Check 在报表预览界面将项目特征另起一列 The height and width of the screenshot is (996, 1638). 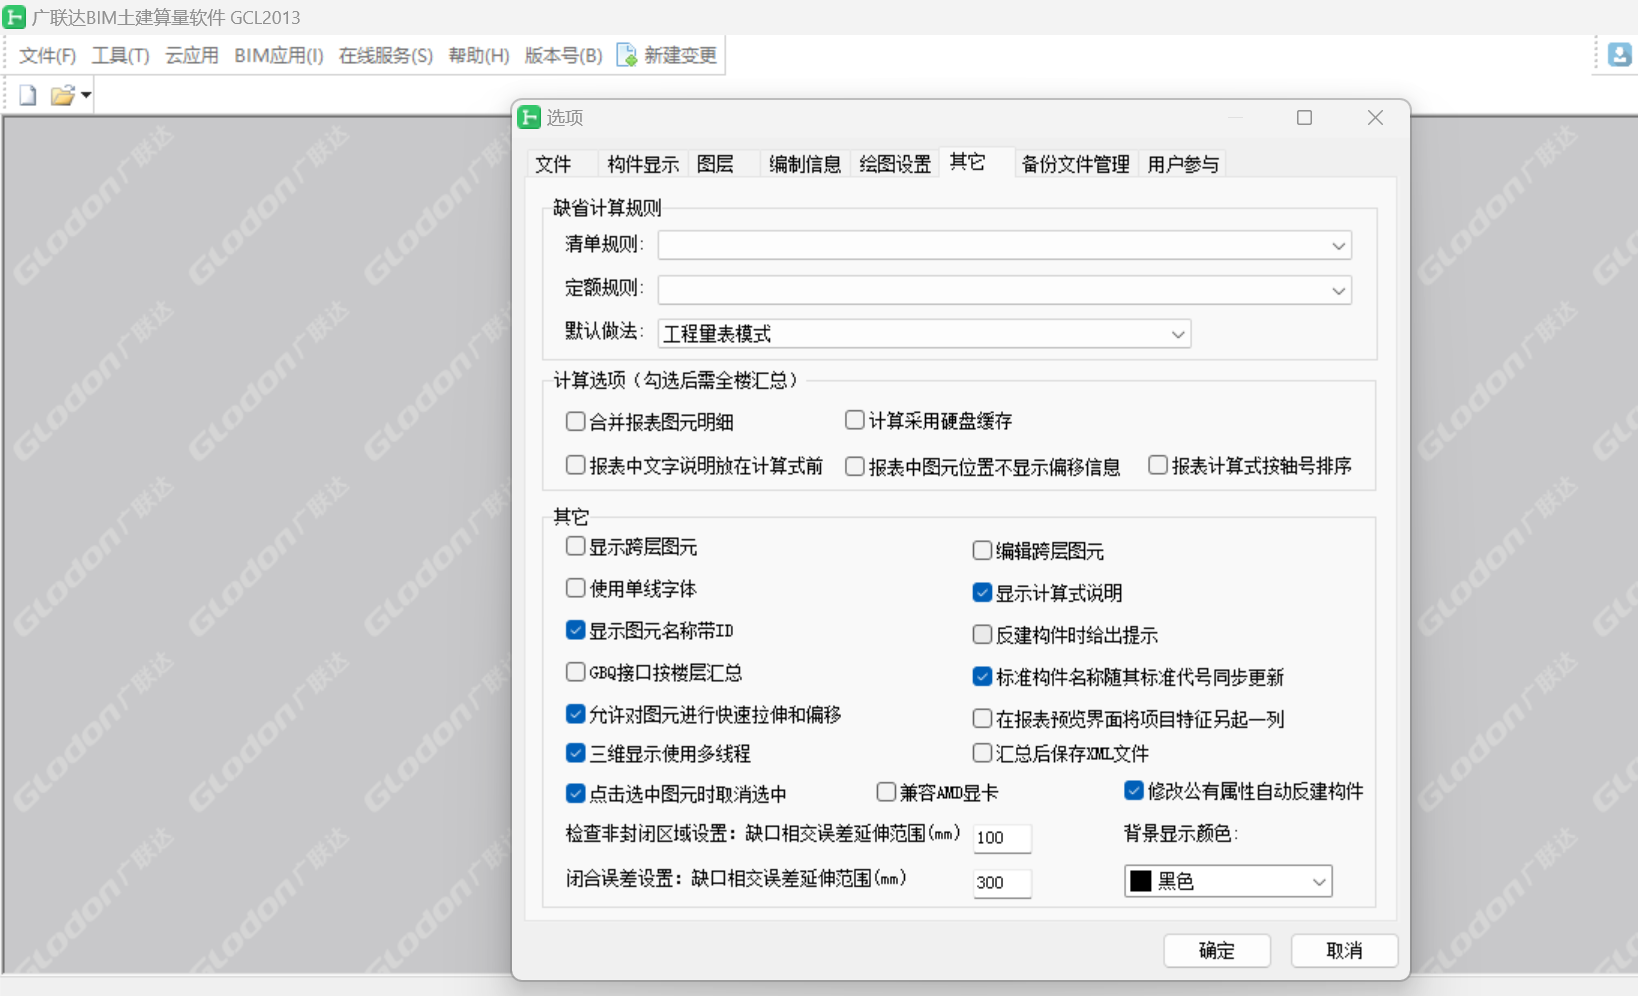pos(982,718)
